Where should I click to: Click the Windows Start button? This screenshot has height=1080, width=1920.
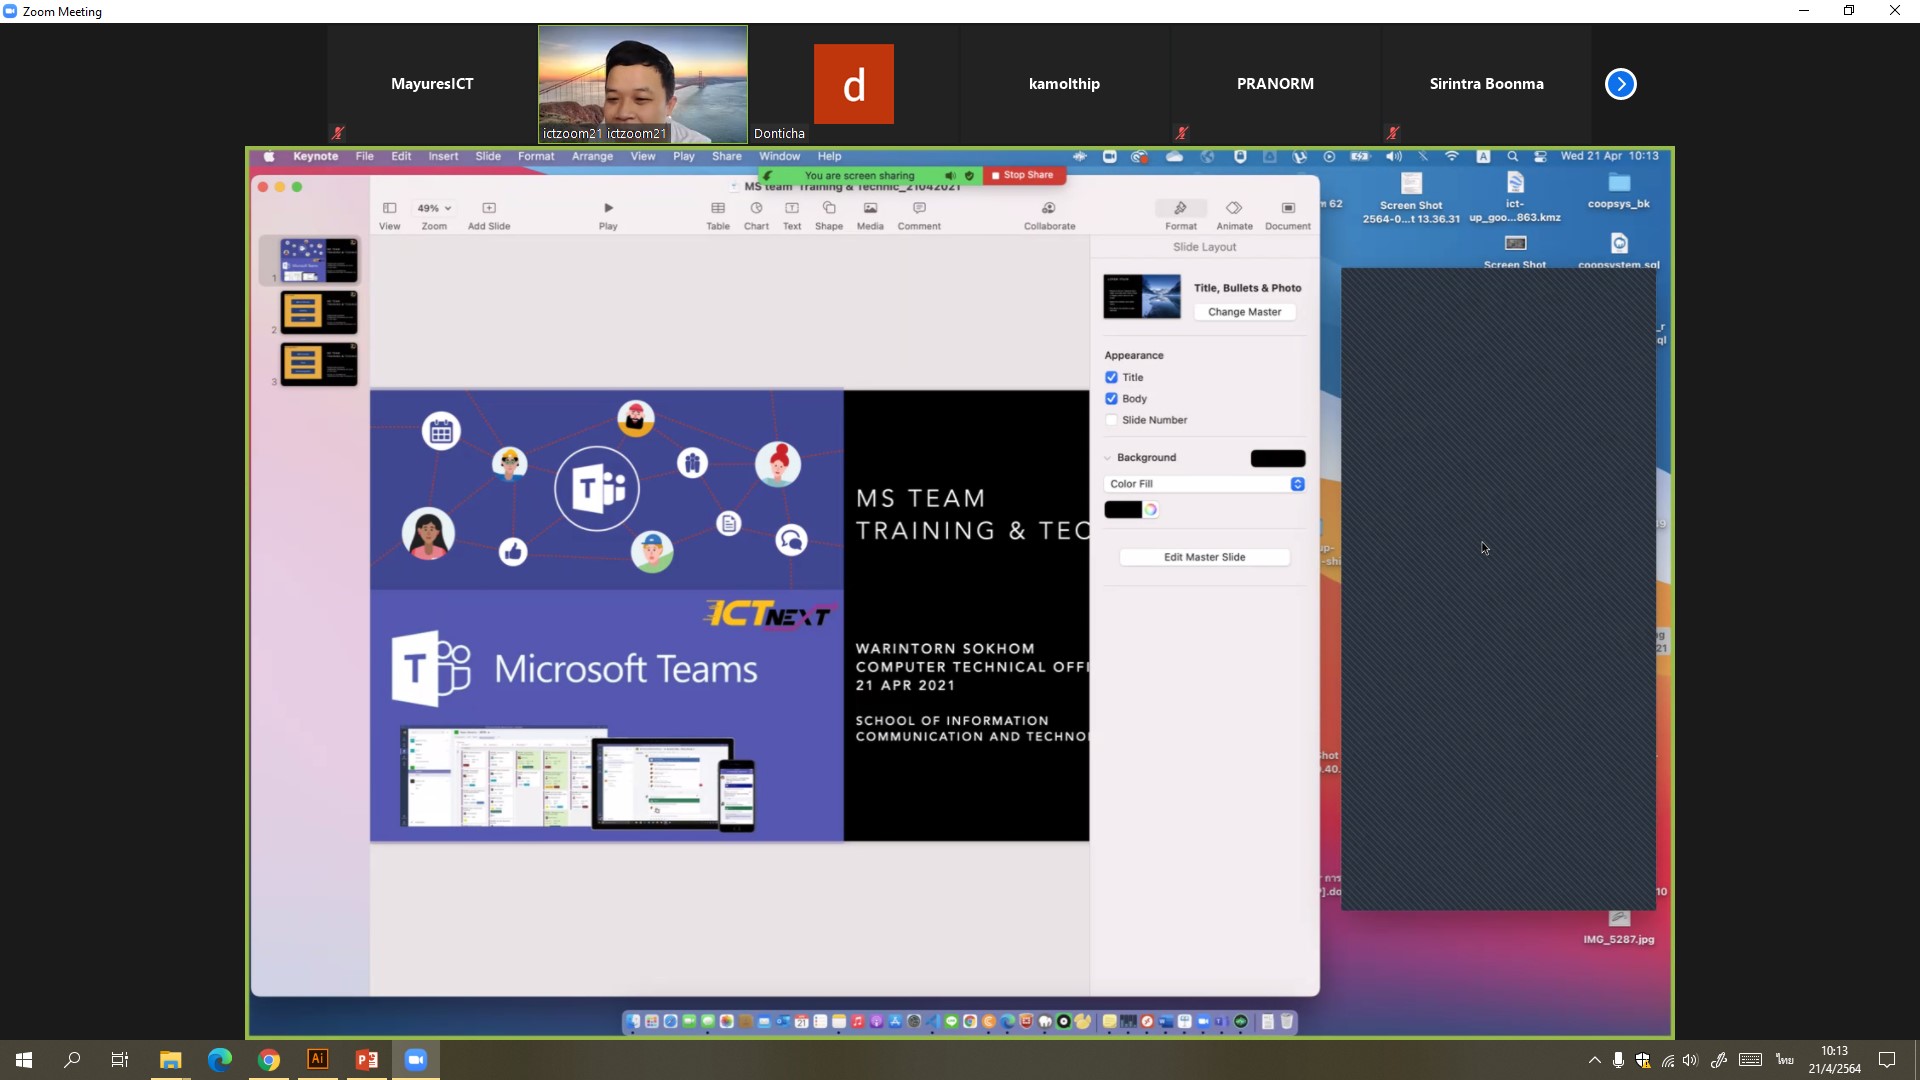(x=24, y=1059)
